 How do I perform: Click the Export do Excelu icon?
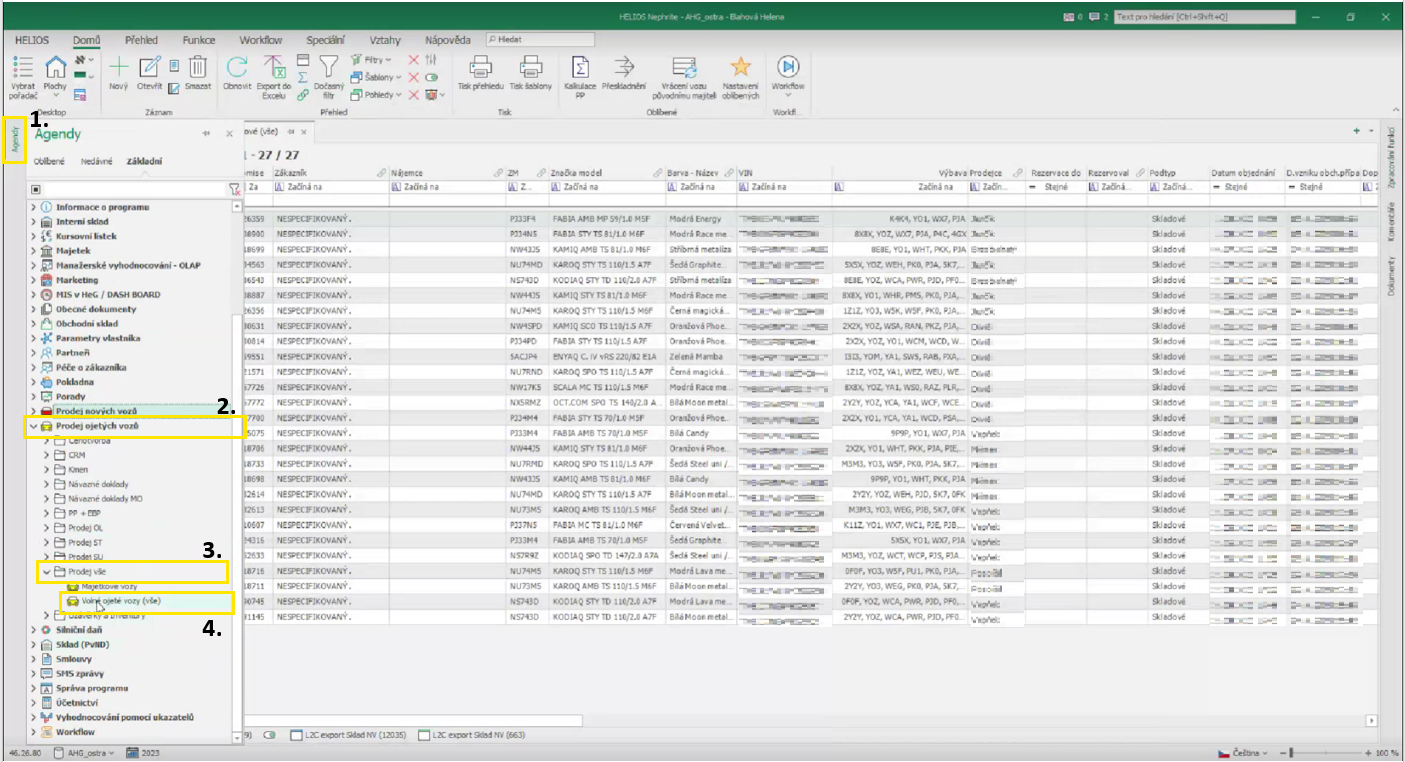coord(274,68)
